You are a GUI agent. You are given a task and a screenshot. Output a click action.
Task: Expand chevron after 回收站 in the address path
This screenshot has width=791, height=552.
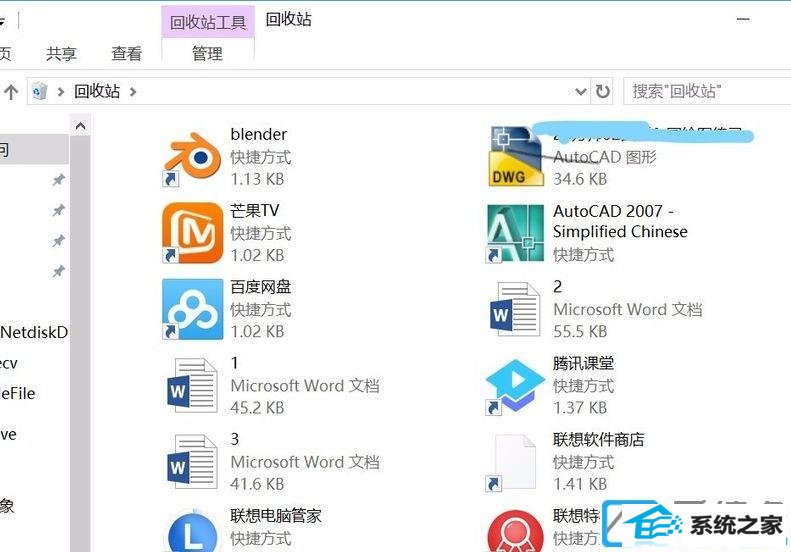[133, 91]
